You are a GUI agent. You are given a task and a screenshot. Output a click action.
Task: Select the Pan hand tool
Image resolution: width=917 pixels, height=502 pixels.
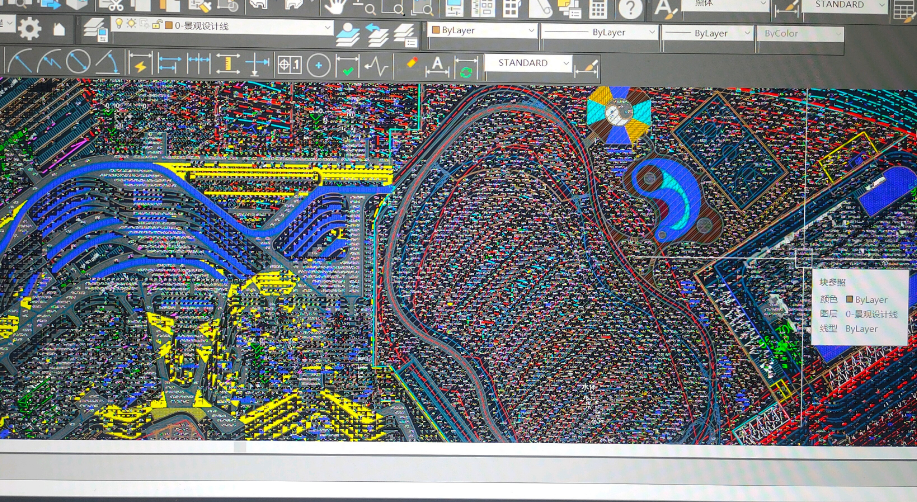coord(336,7)
